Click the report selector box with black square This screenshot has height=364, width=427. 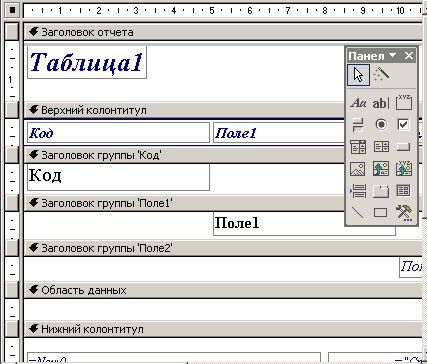[x=12, y=10]
